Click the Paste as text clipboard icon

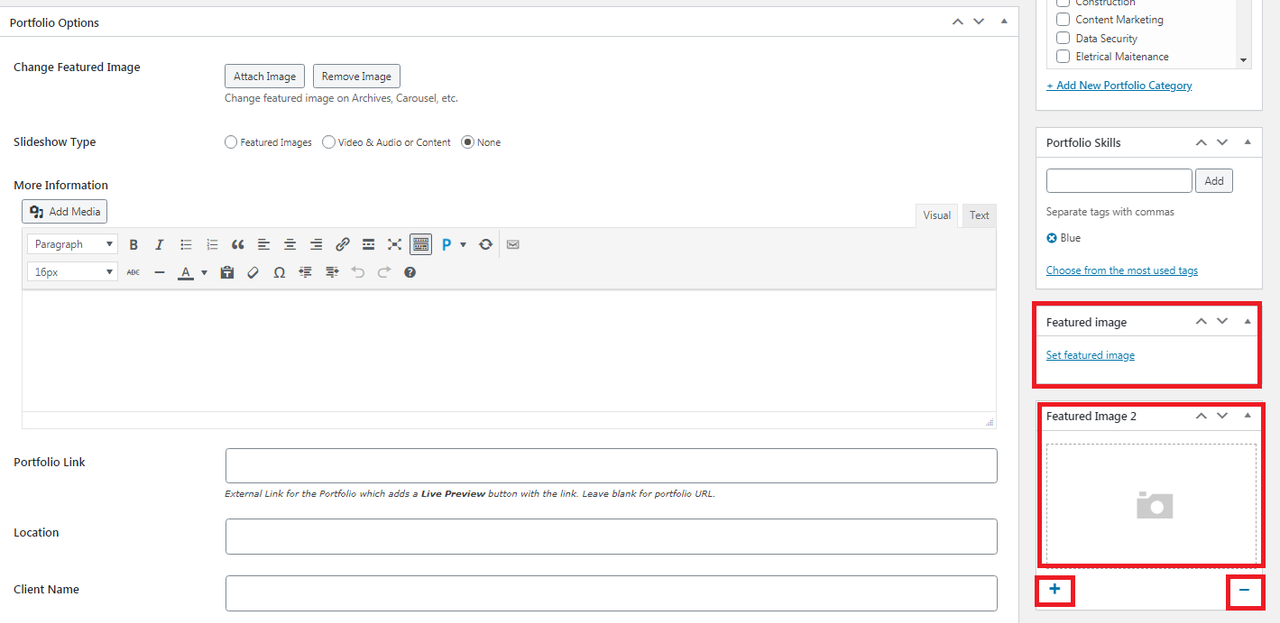tap(227, 272)
